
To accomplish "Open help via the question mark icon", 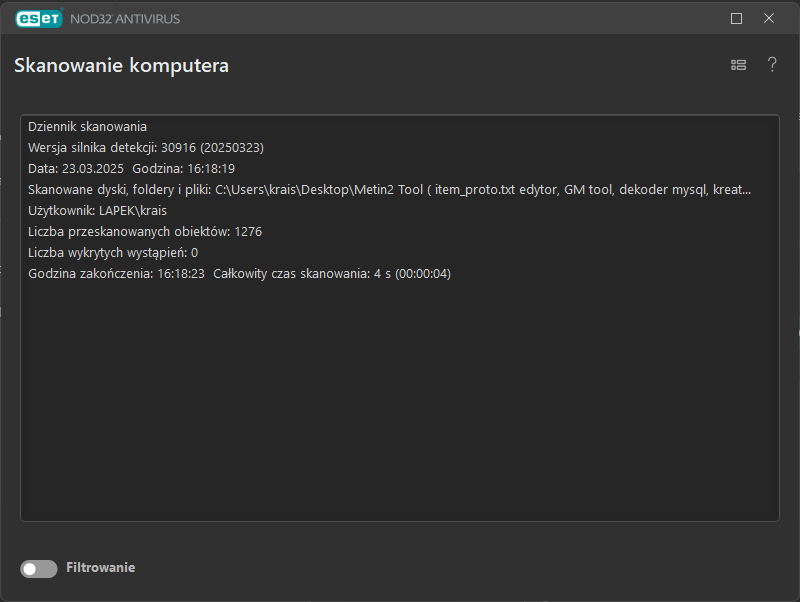I will point(772,65).
